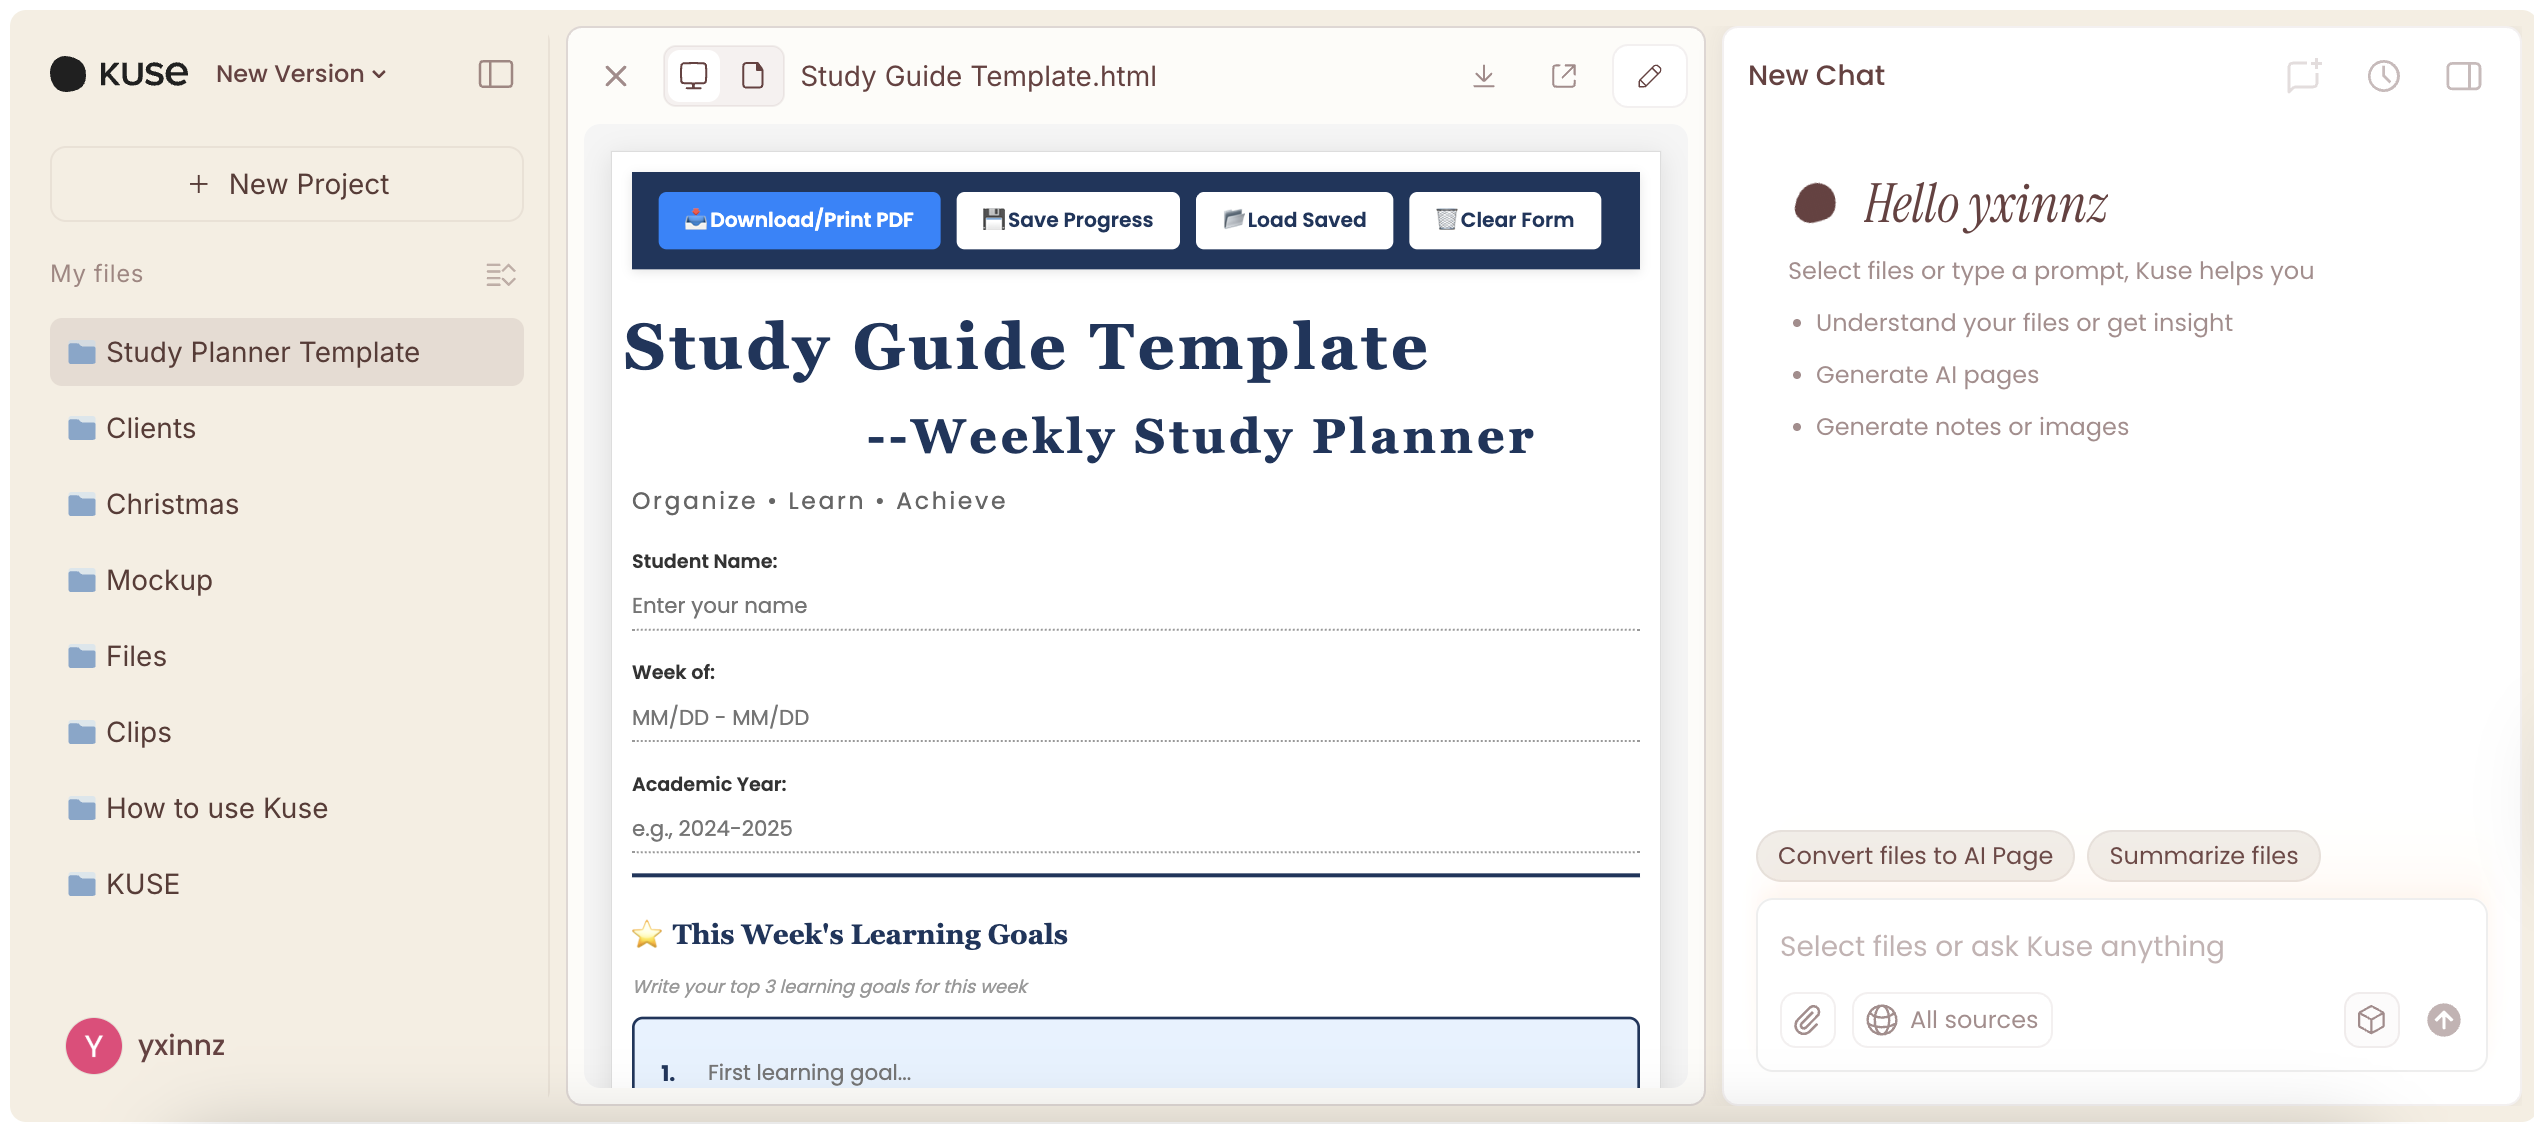Viewport: 2534px width, 1124px height.
Task: Click the pencil edit icon
Action: pos(1650,76)
